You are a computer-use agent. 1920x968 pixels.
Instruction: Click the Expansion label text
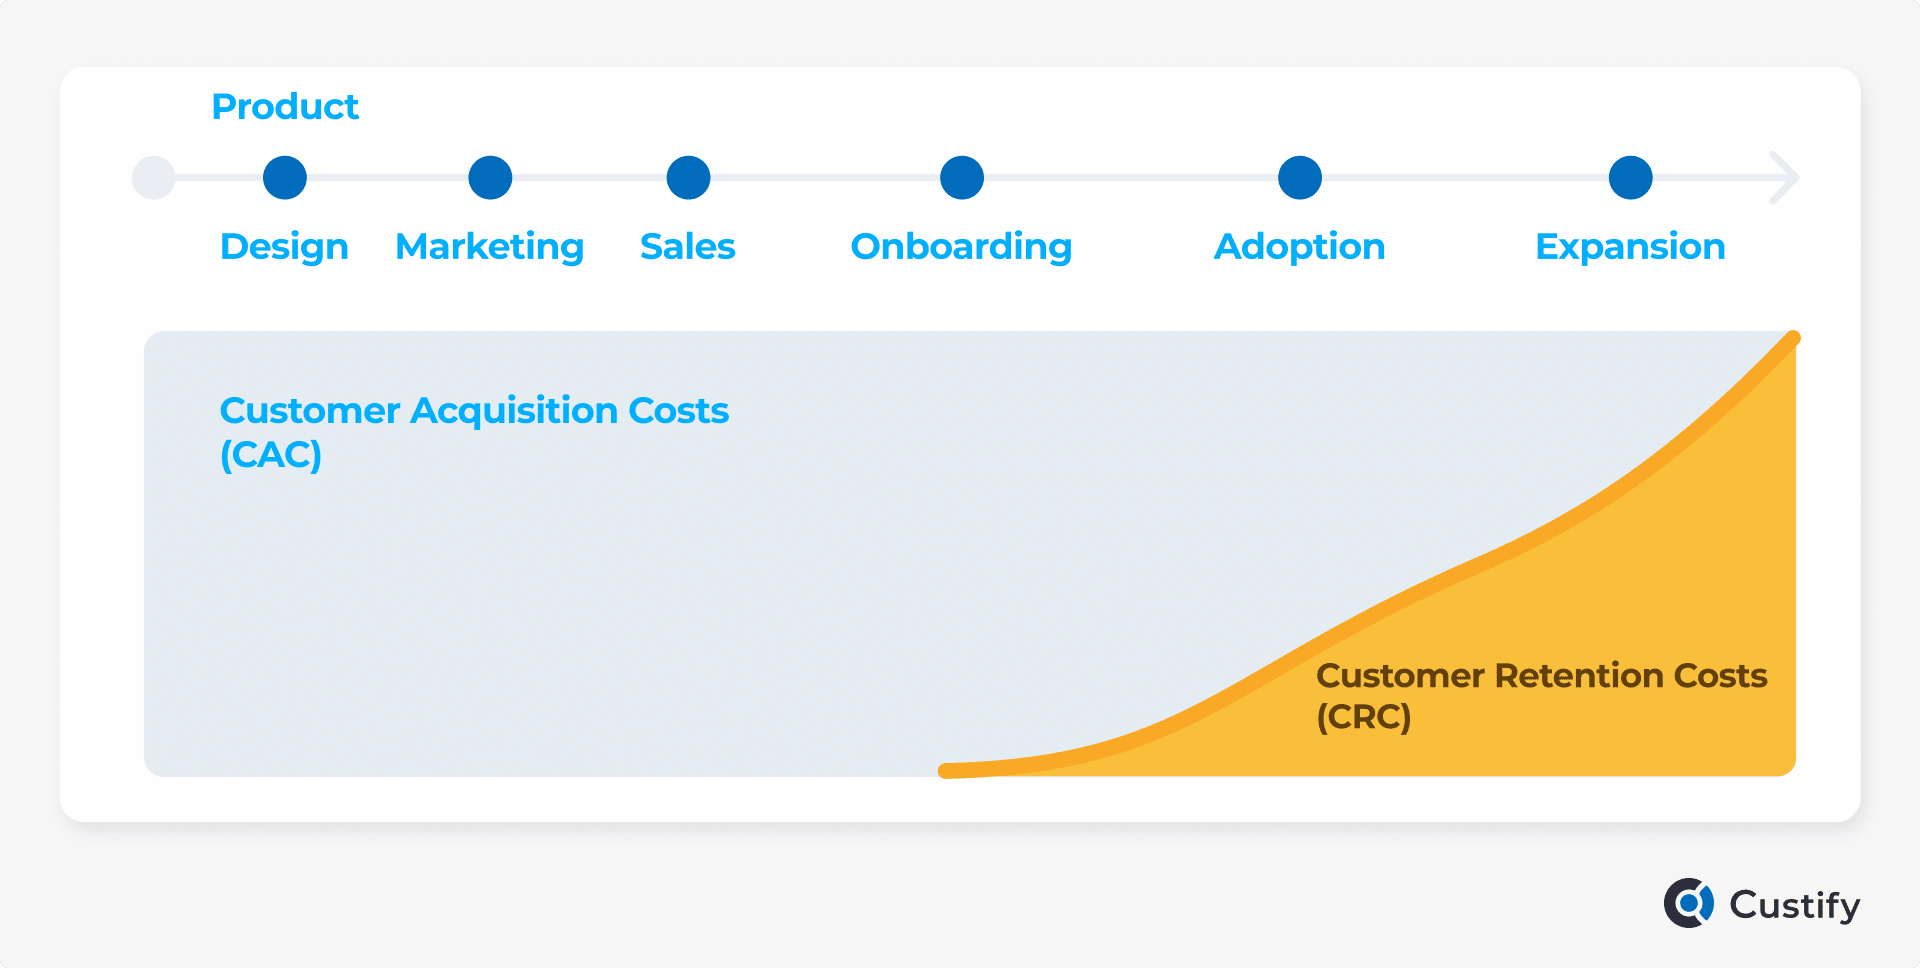(x=1631, y=247)
